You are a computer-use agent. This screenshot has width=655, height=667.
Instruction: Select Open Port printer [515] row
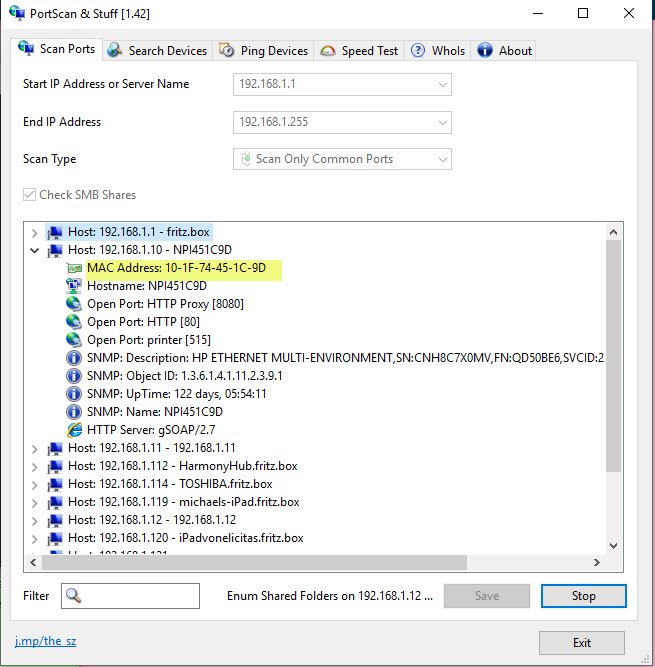(149, 340)
